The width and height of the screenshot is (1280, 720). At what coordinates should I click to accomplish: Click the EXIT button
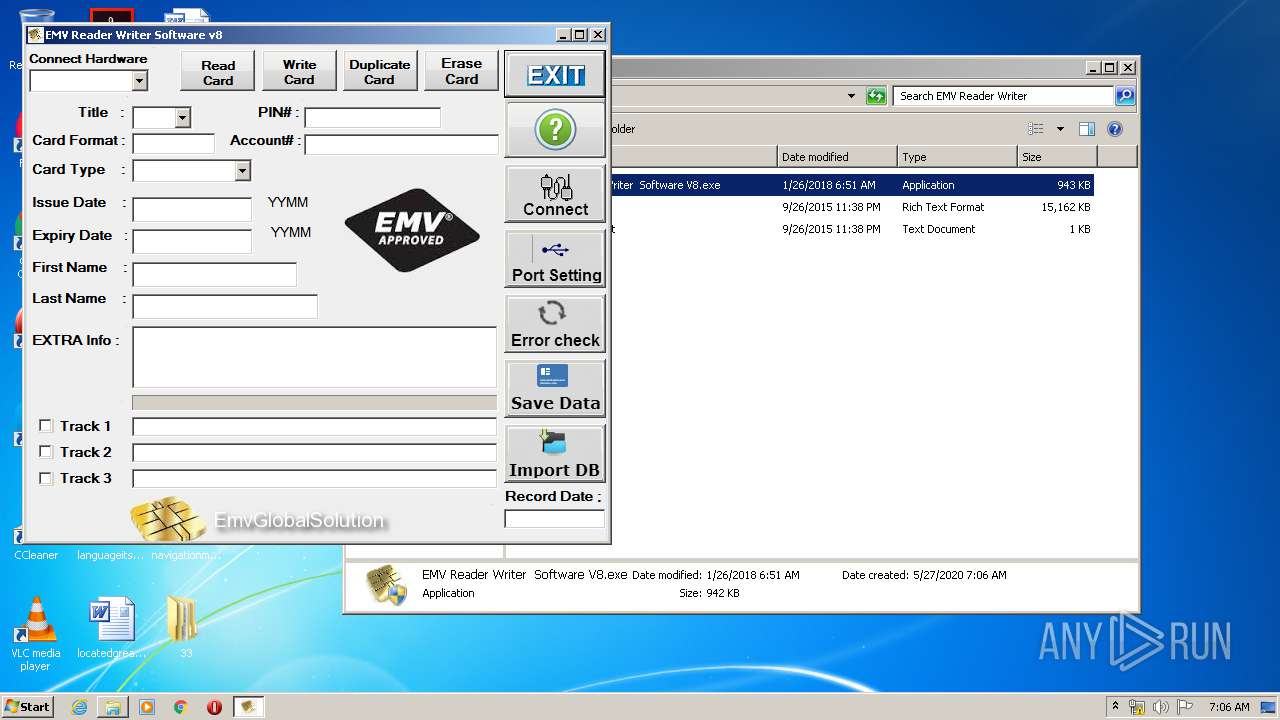(x=555, y=74)
